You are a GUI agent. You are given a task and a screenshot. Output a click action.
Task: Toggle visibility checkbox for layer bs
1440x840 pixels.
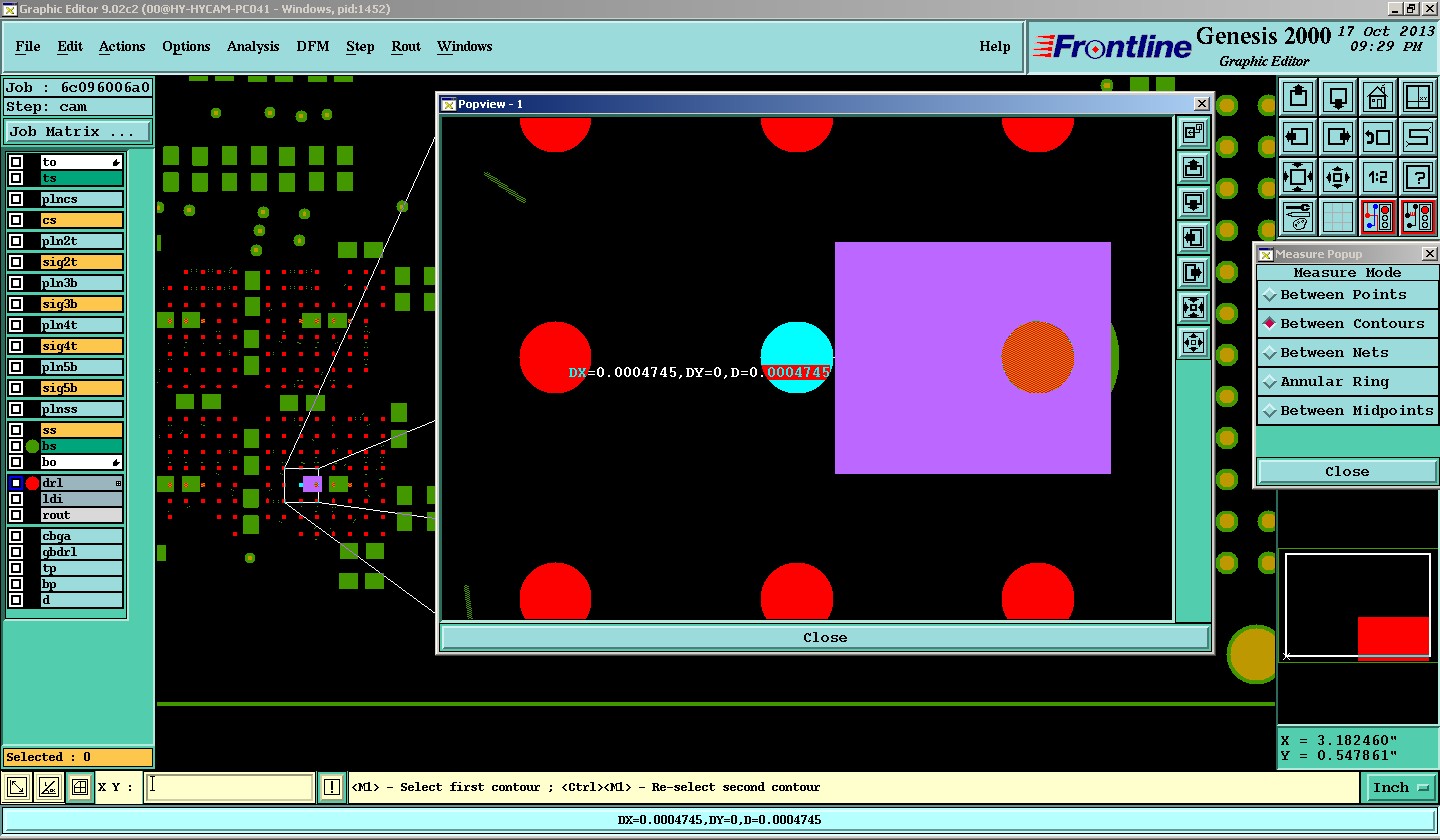point(16,446)
